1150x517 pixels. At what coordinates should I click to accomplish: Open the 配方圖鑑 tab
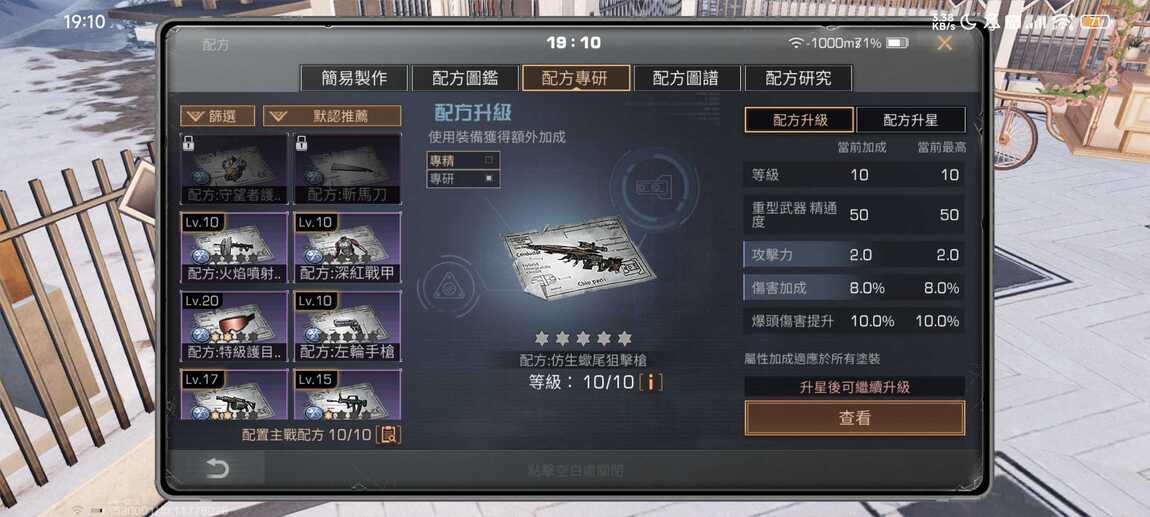coord(464,78)
